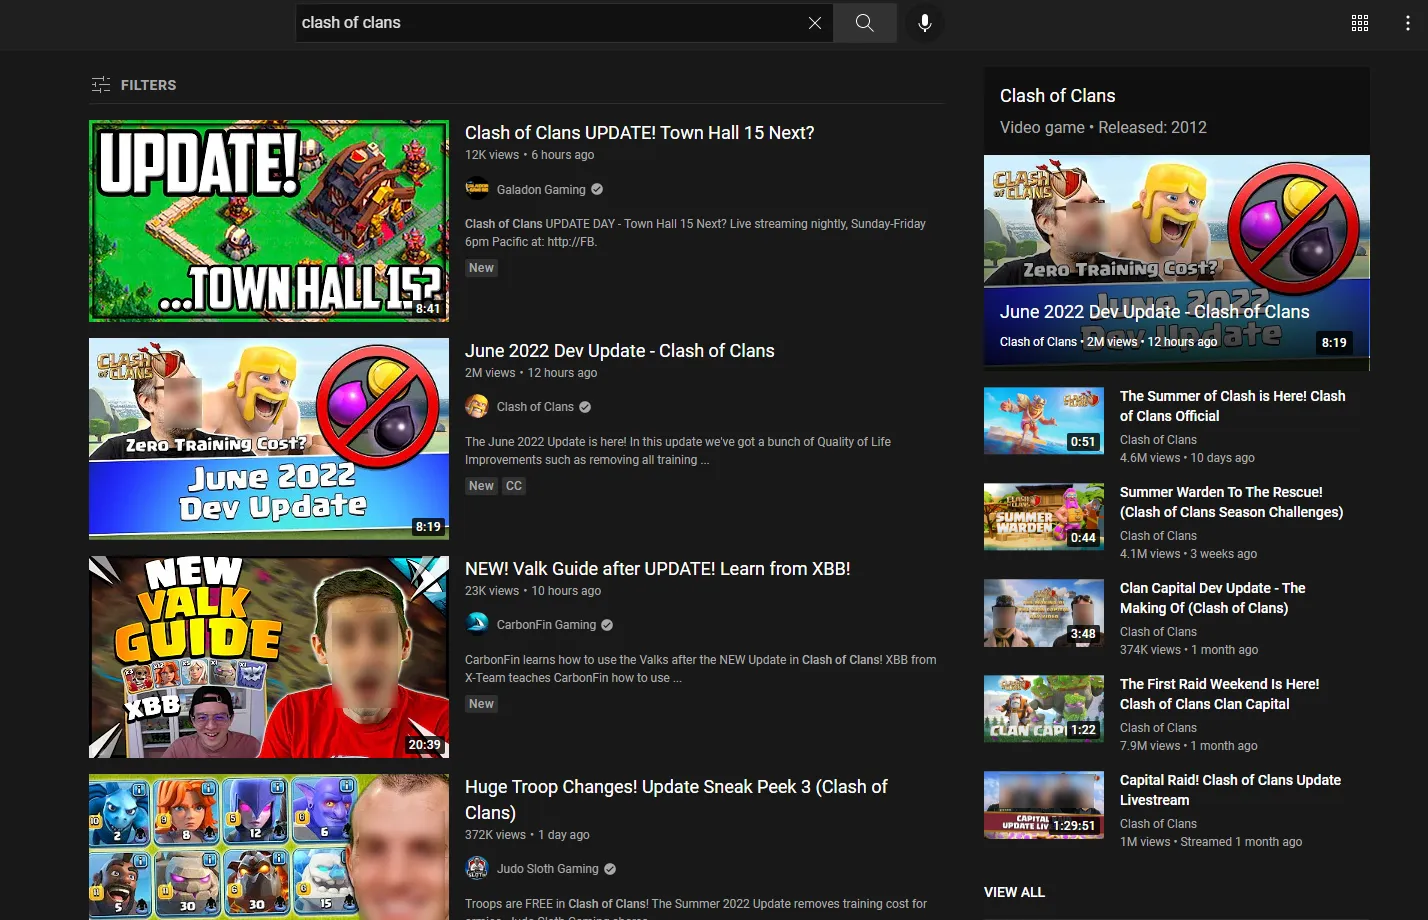Play the 'June 2022 Dev Update' result thumbnail

(x=269, y=439)
